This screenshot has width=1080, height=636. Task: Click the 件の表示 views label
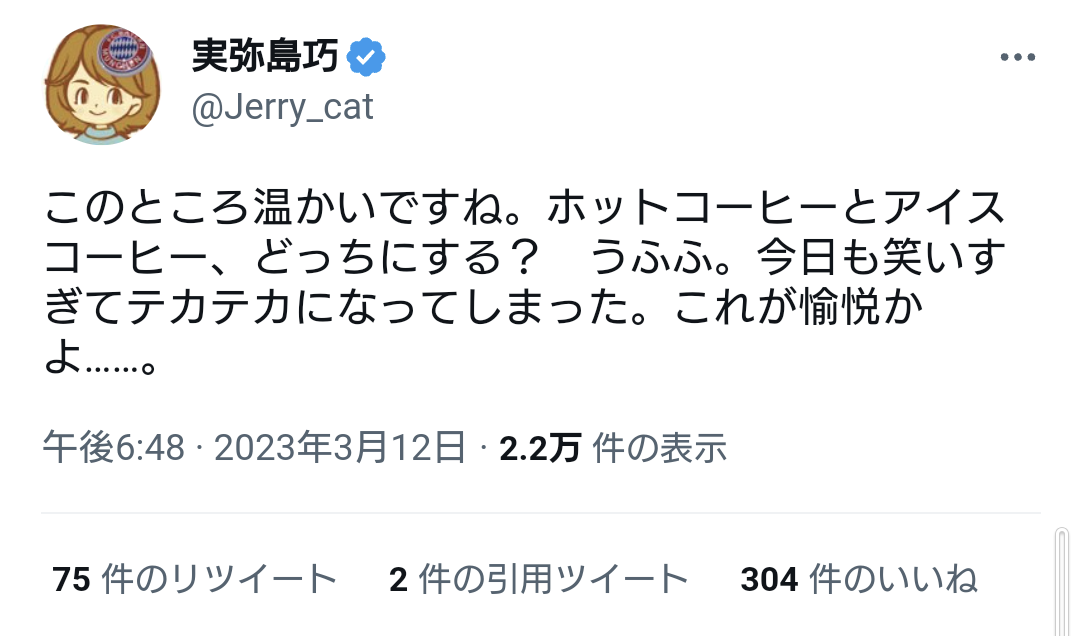click(660, 449)
